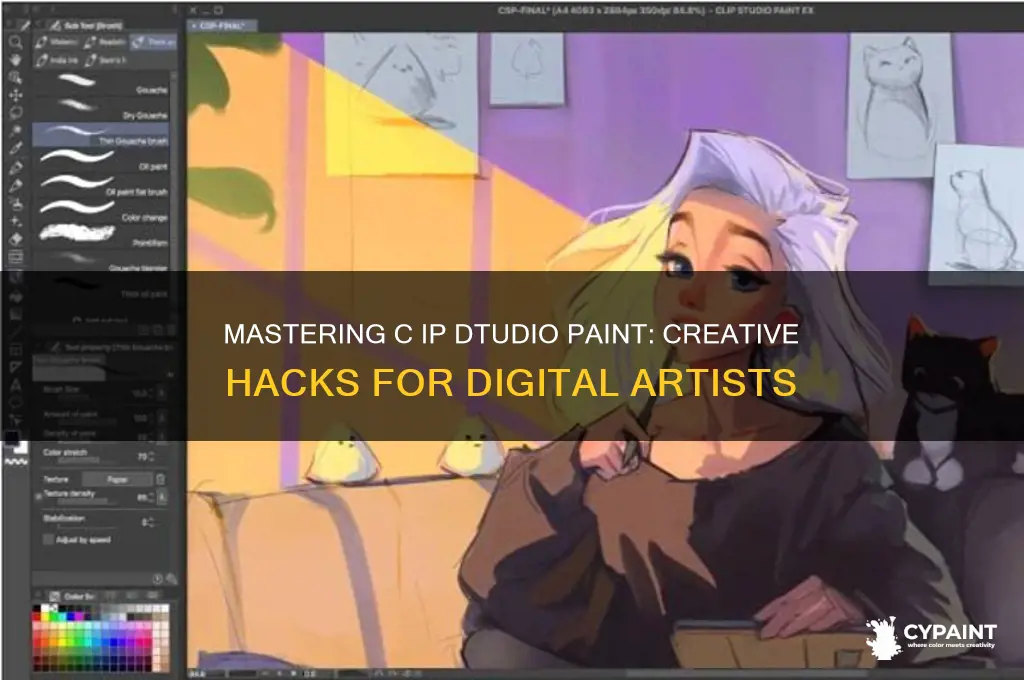1024x680 pixels.
Task: Select the Zoom magnifier tool
Action: 16,42
